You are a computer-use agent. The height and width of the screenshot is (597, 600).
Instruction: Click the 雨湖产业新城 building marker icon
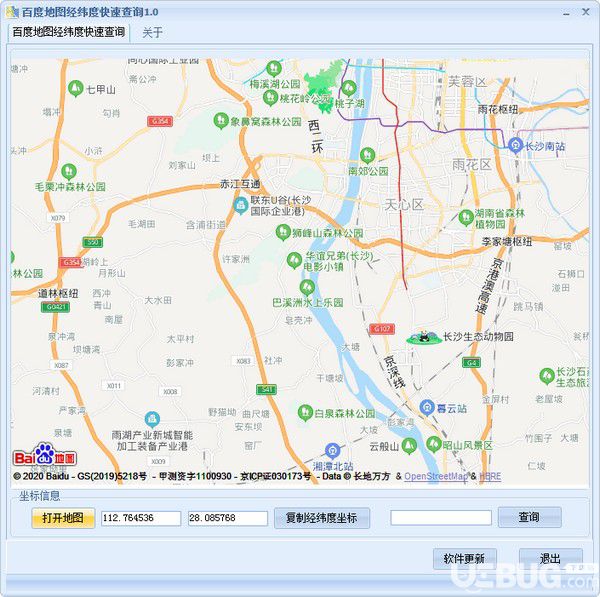coord(152,419)
